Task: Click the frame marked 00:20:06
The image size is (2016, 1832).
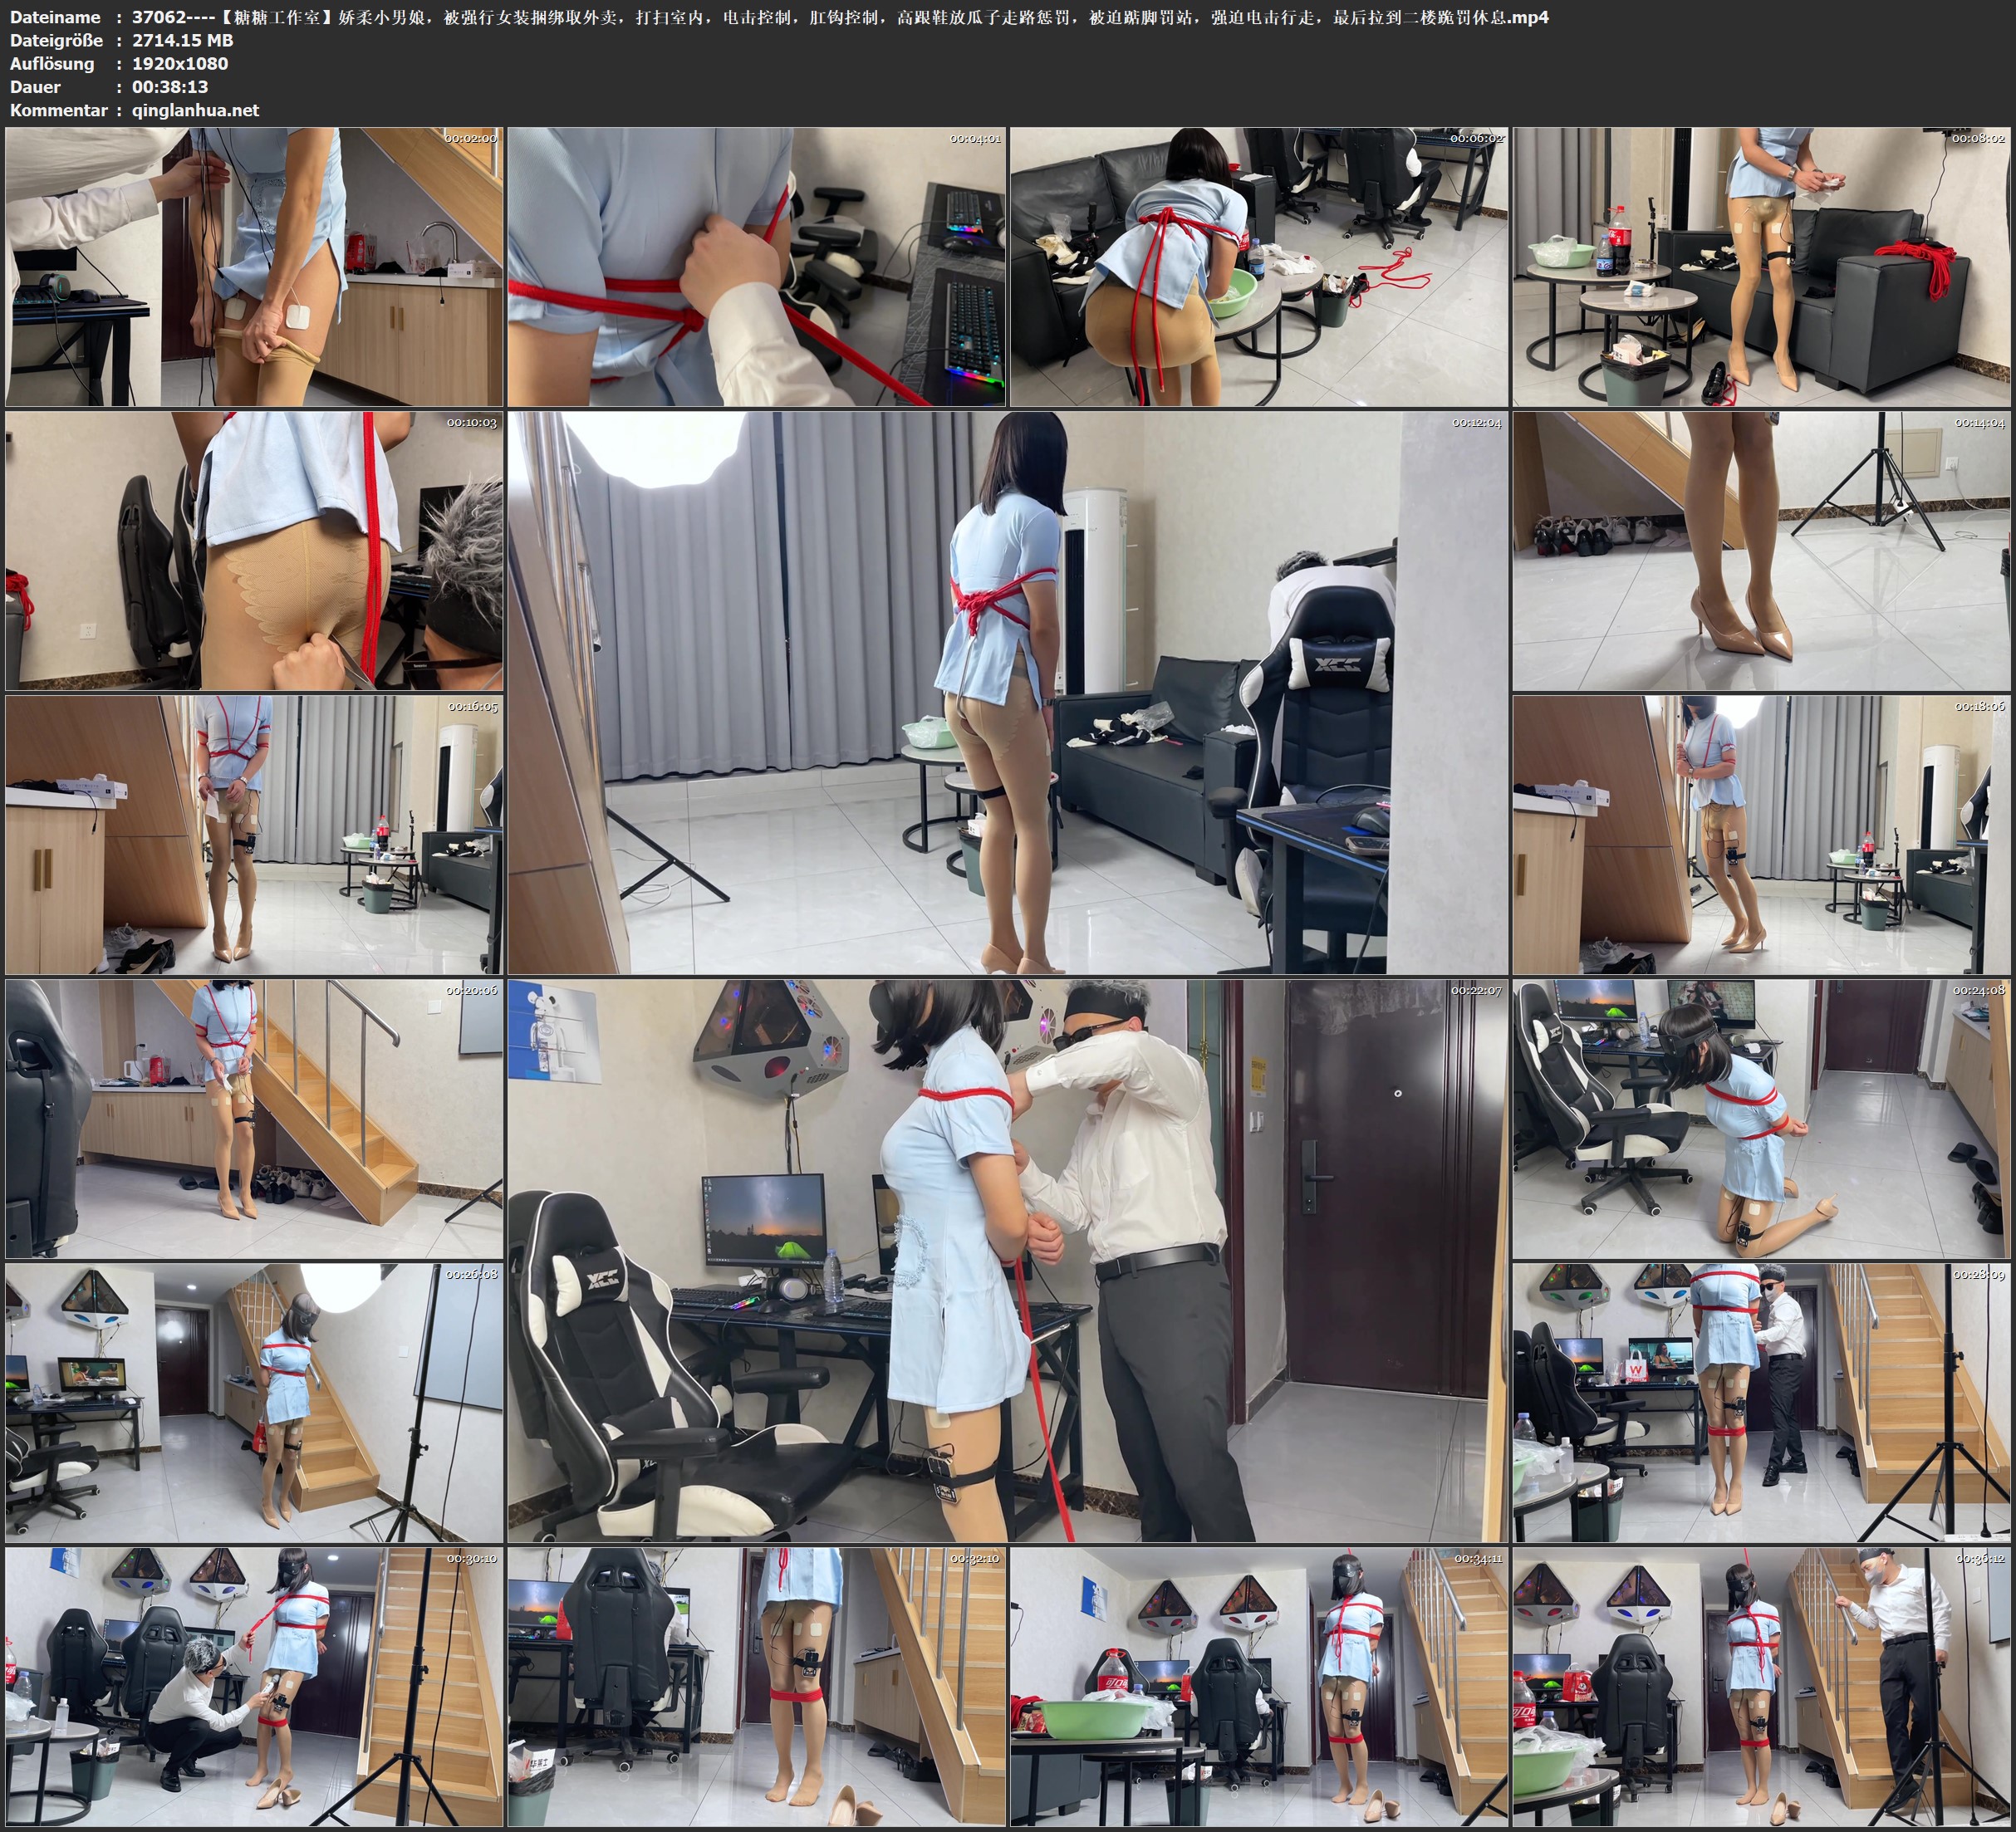Action: point(254,1119)
